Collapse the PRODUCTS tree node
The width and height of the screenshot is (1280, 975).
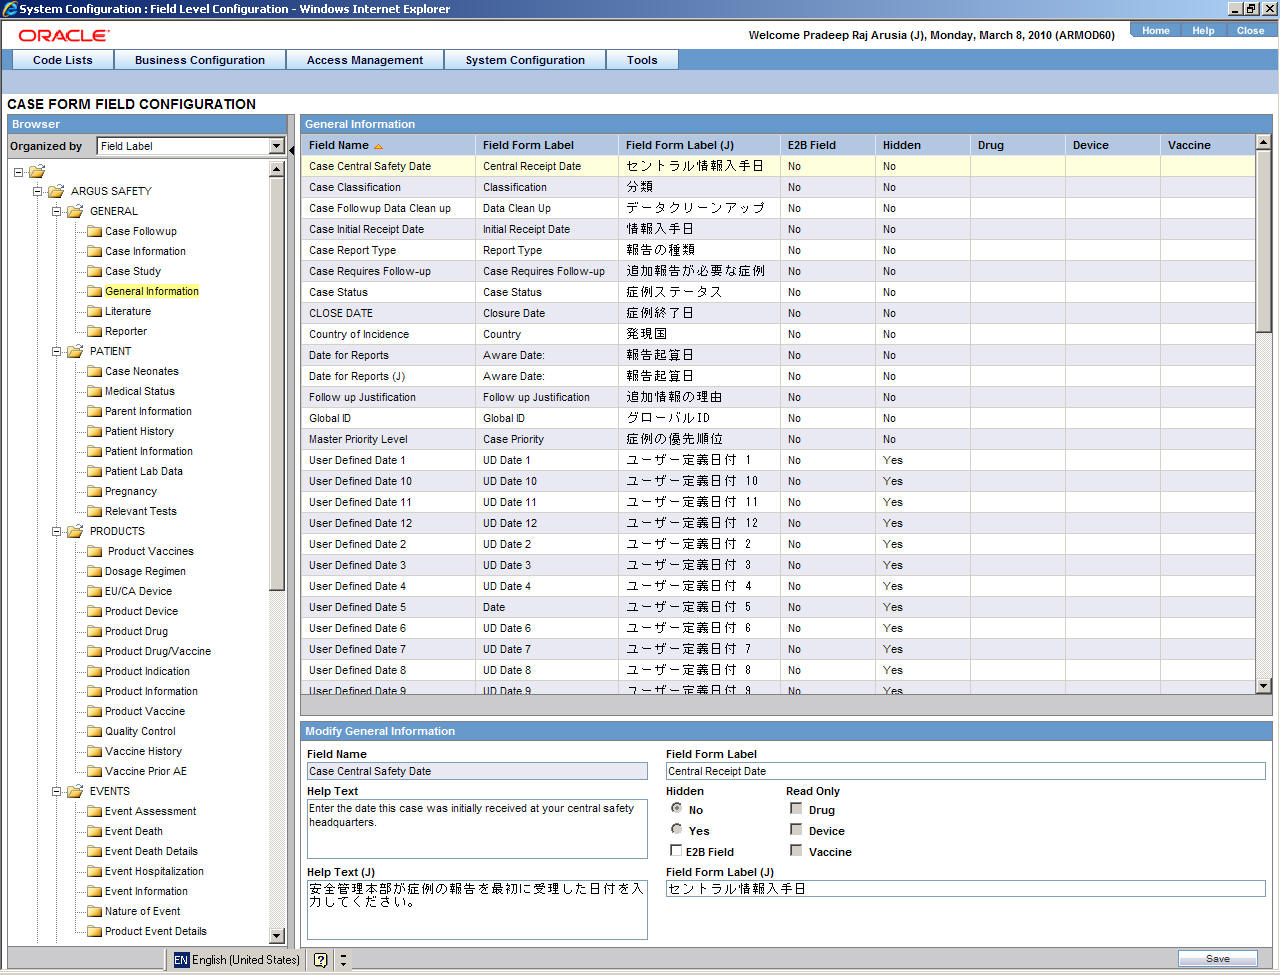pos(57,531)
